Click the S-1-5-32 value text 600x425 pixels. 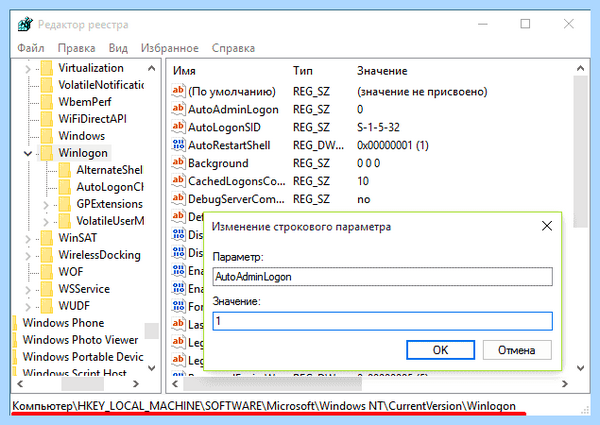click(x=378, y=127)
